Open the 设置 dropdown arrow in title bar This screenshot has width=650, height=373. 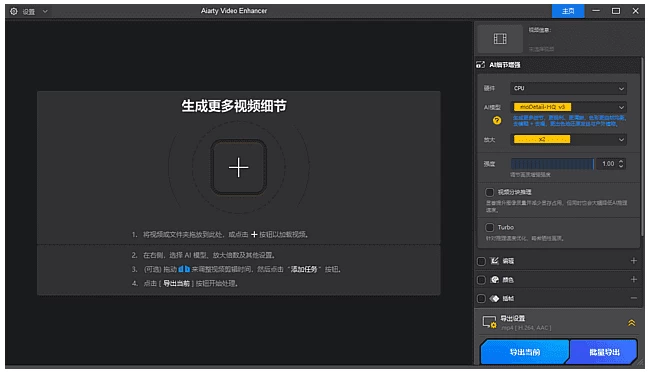(45, 11)
